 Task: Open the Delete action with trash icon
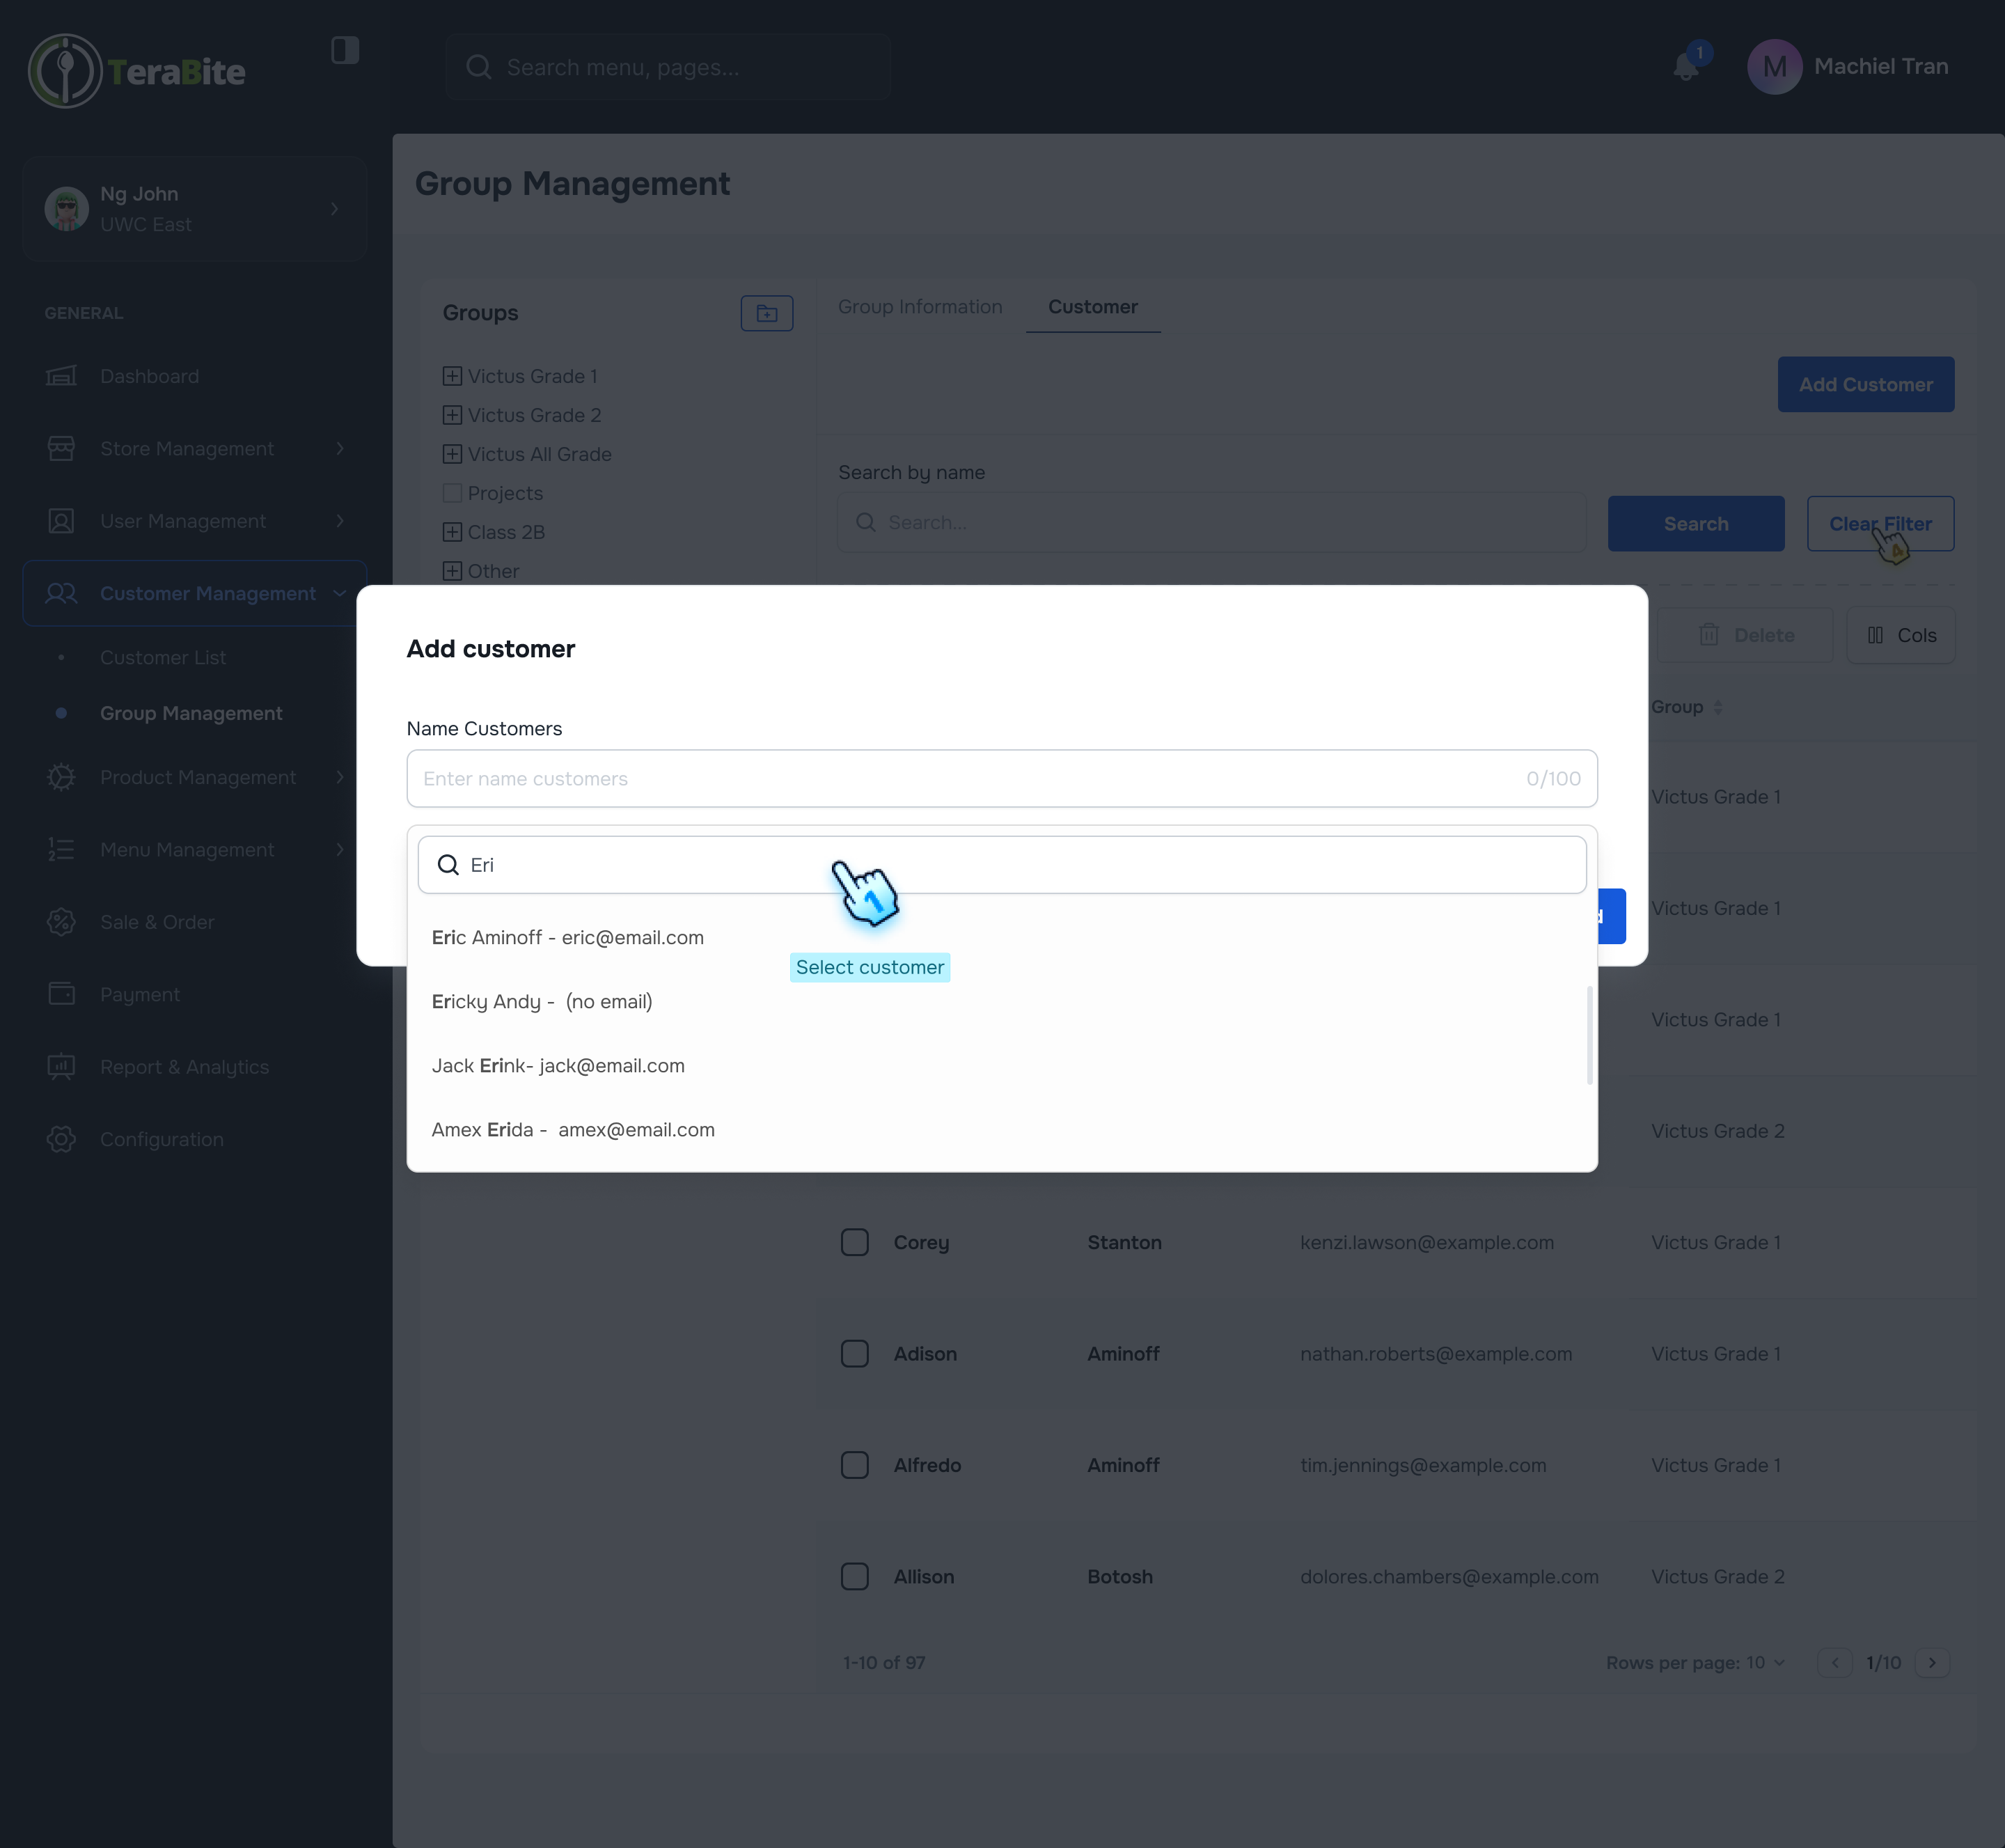(x=1709, y=634)
